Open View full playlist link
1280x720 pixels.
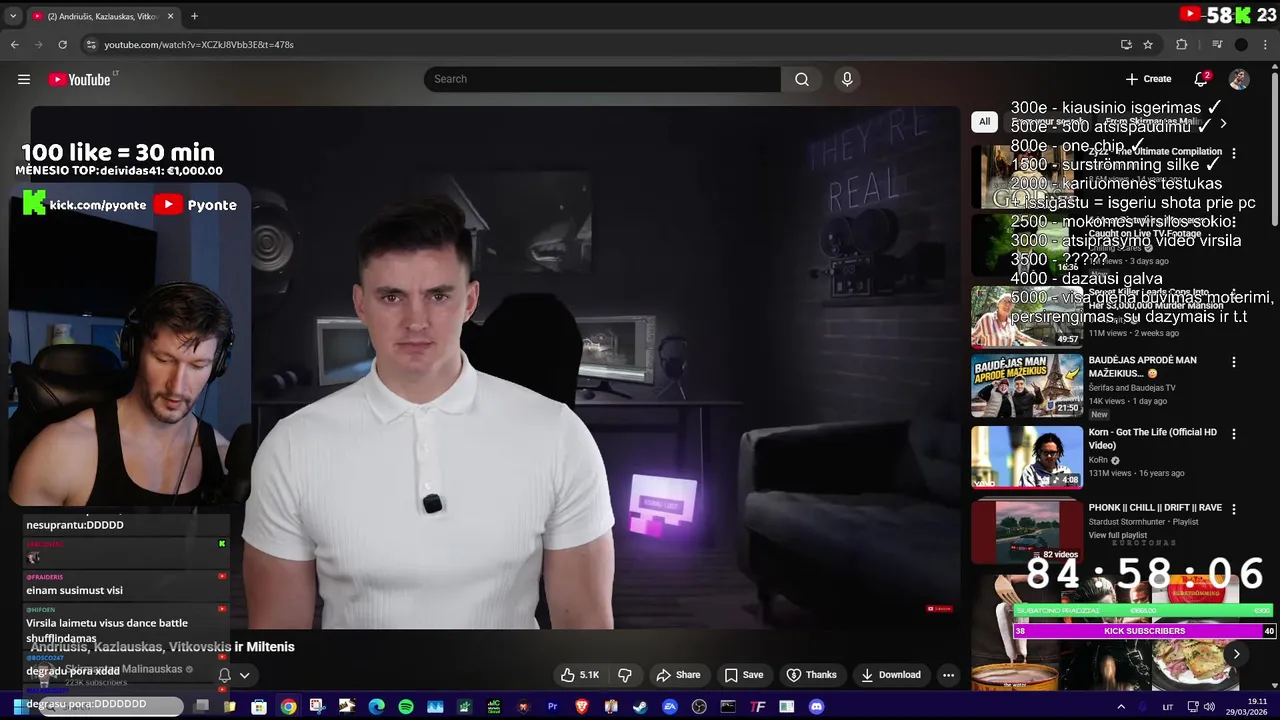(x=1117, y=535)
